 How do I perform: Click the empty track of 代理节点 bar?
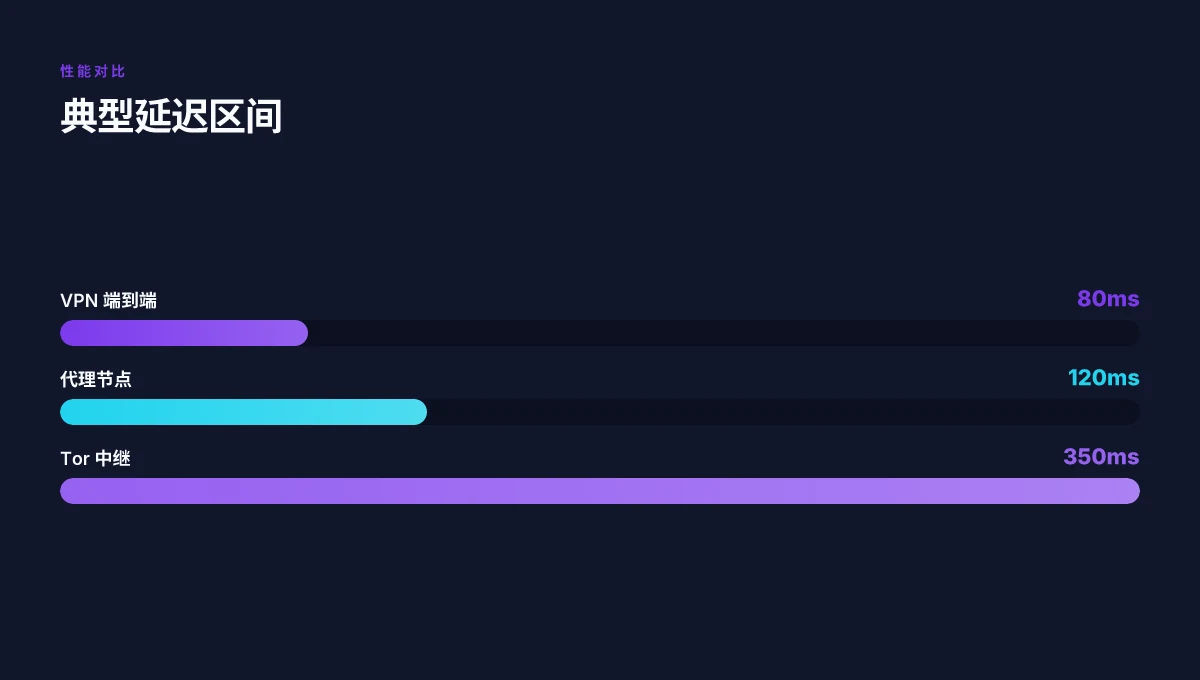[784, 412]
